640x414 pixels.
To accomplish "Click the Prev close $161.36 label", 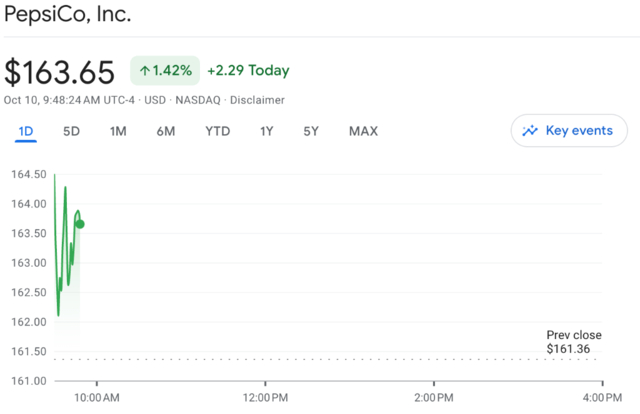I will (567, 342).
